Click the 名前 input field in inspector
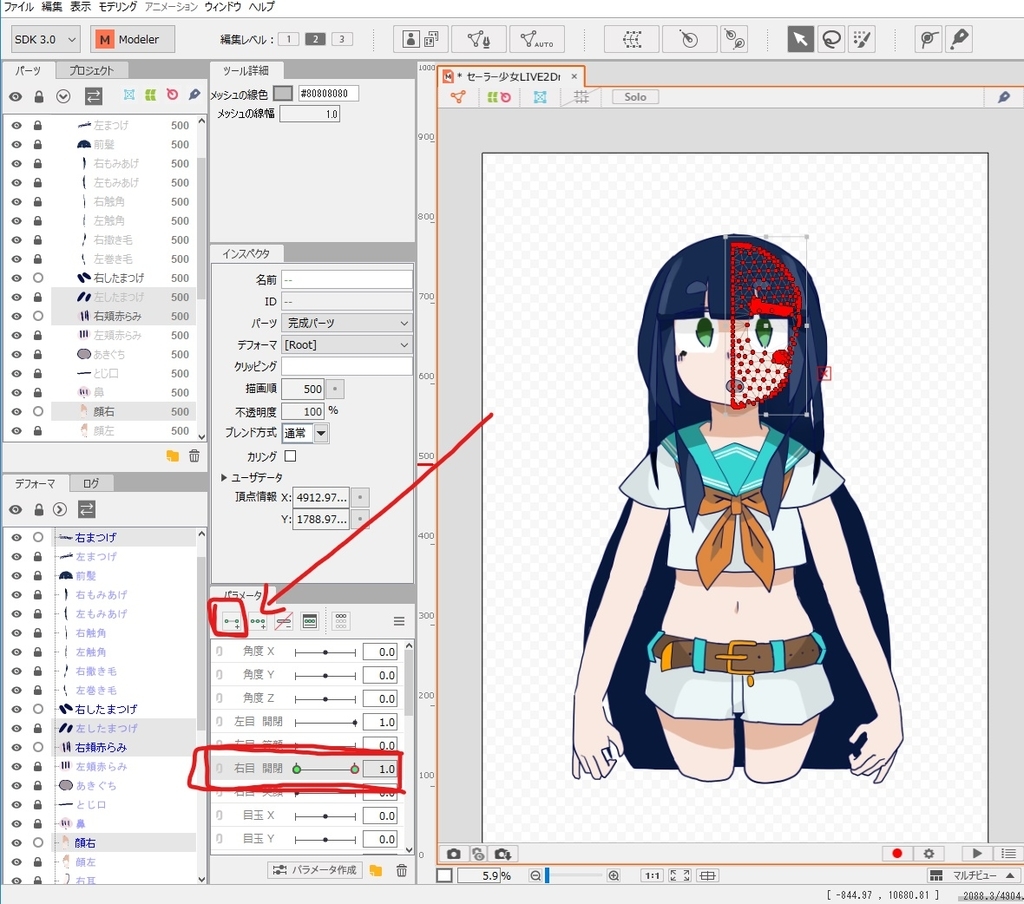The image size is (1024, 904). [x=347, y=280]
